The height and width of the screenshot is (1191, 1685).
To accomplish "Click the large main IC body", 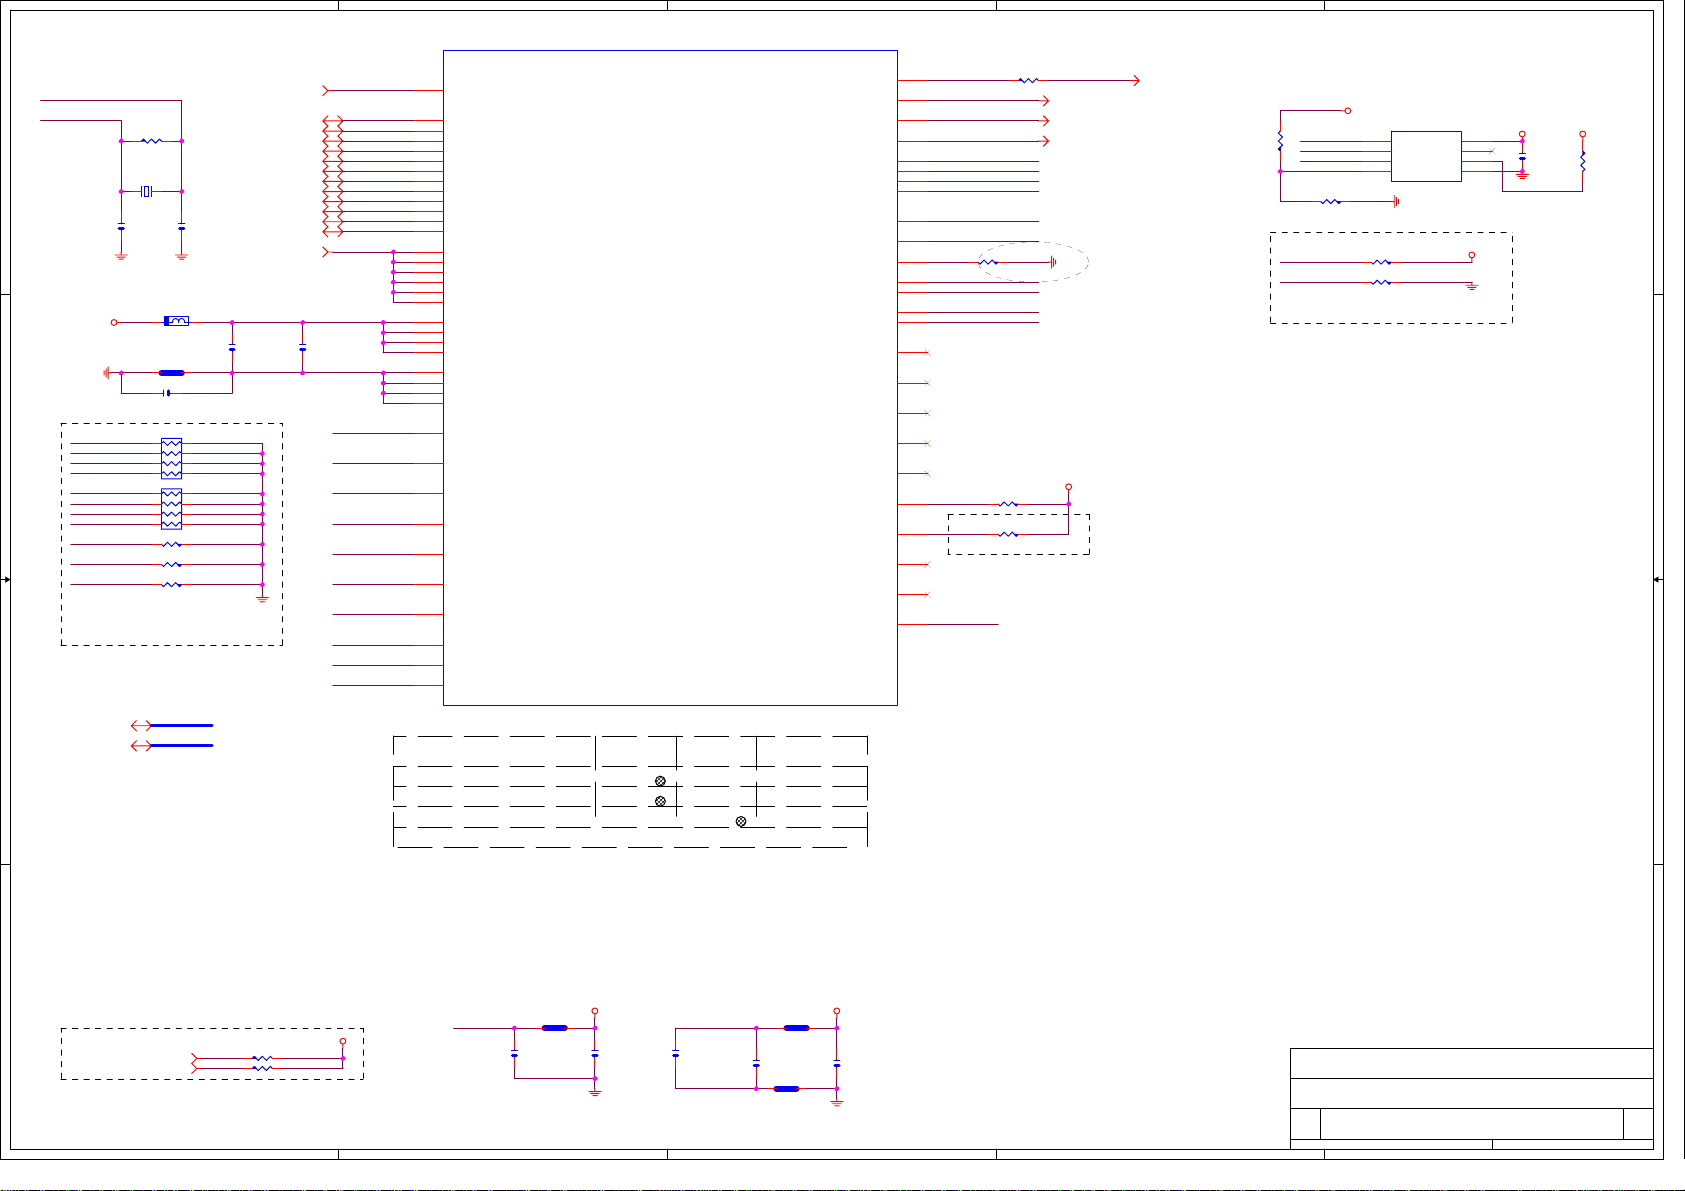I will tap(670, 378).
